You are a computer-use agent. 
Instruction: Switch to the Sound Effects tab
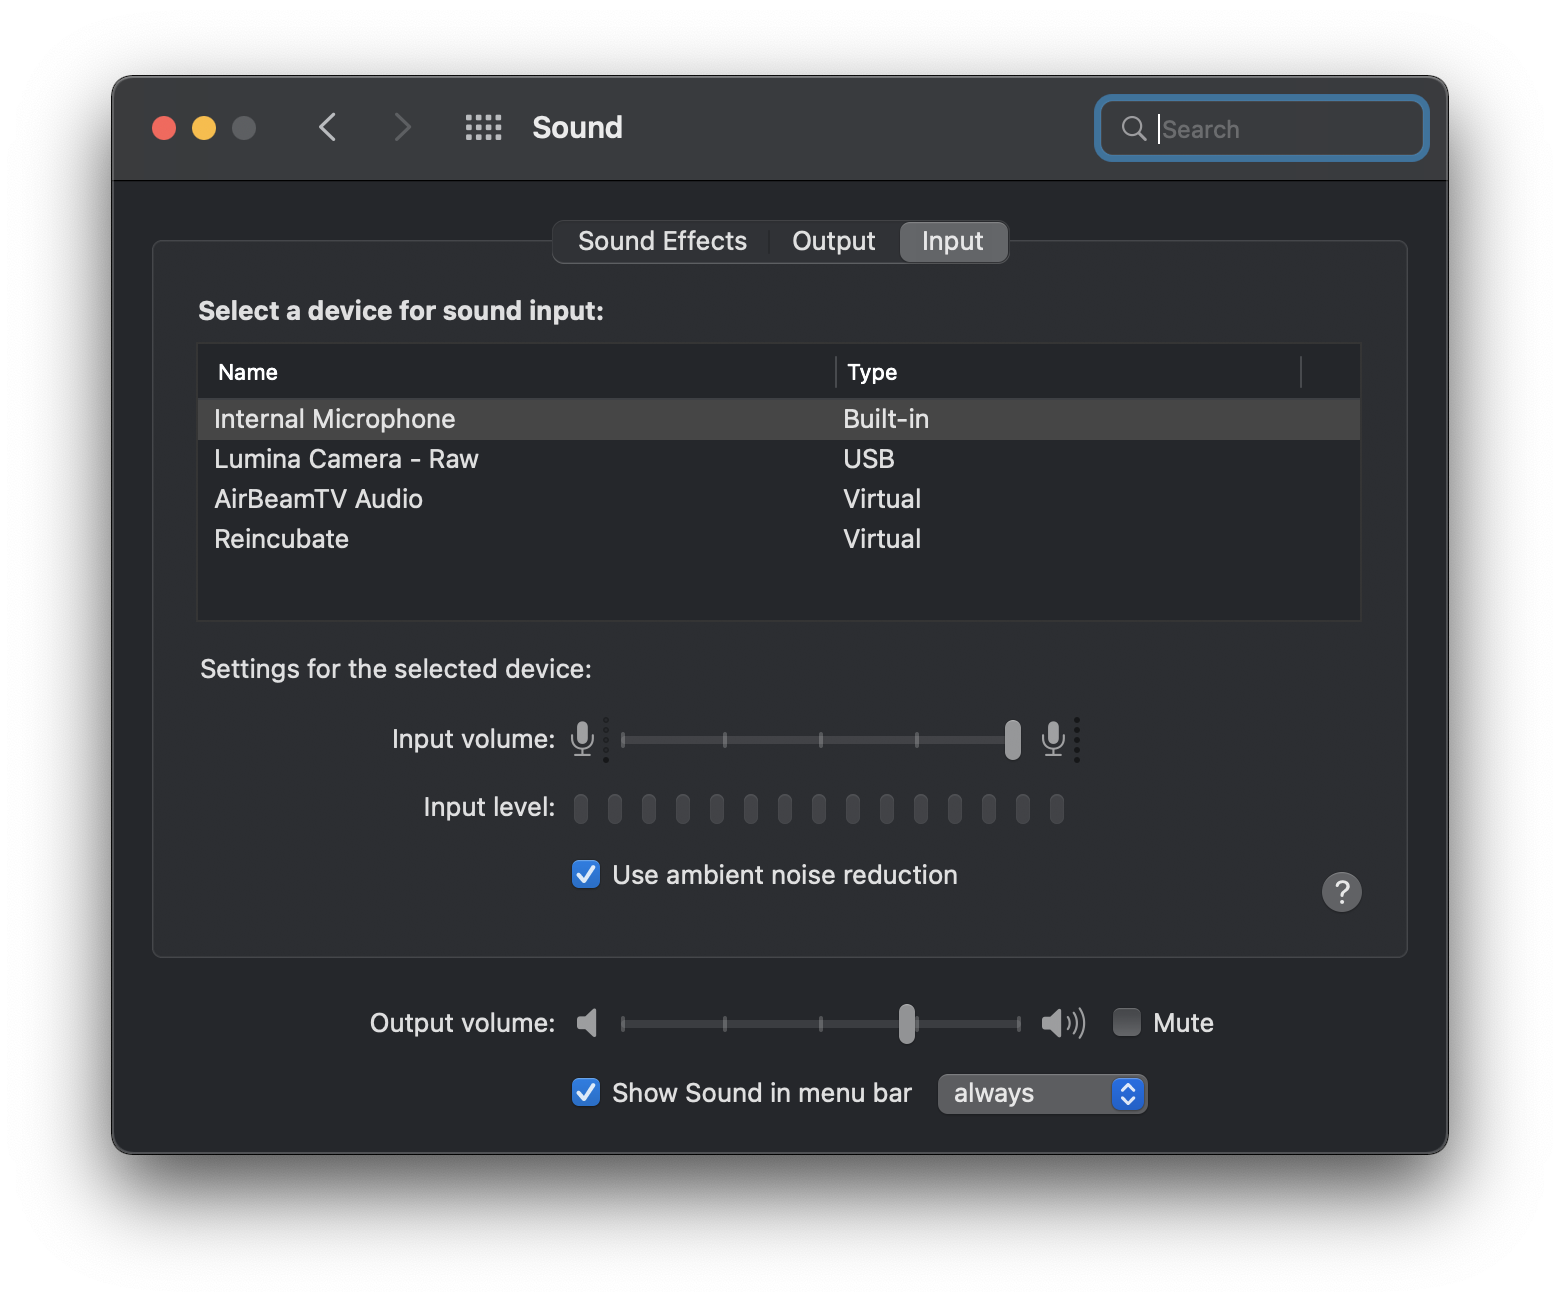click(x=662, y=241)
